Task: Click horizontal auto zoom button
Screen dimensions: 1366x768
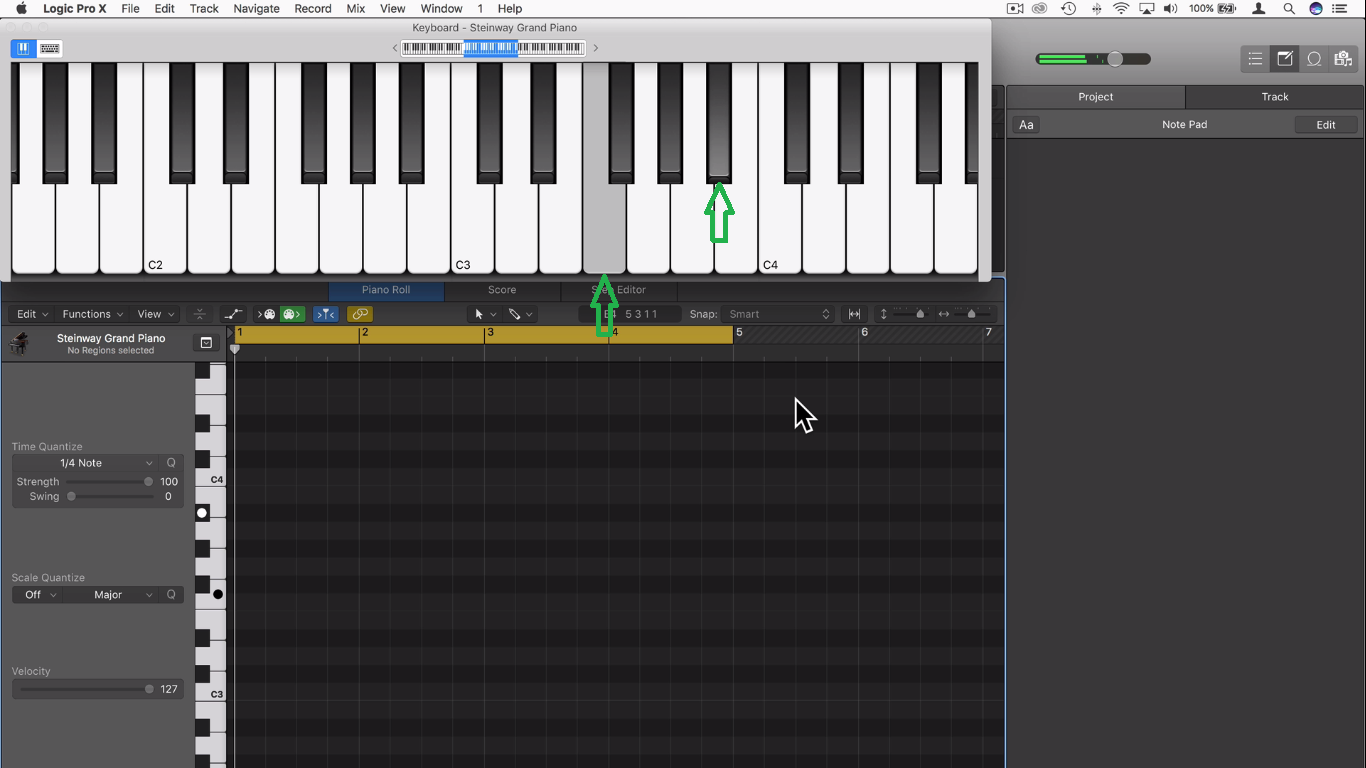Action: 854,314
